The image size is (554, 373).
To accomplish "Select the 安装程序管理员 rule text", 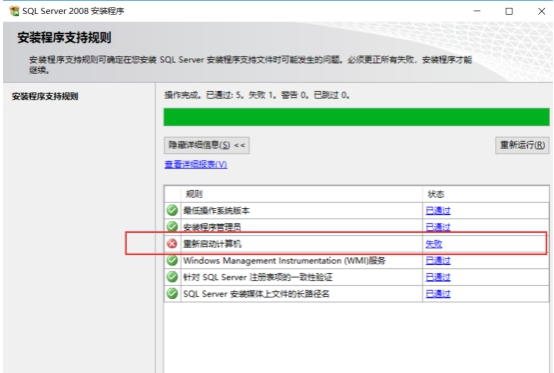I will click(x=212, y=227).
